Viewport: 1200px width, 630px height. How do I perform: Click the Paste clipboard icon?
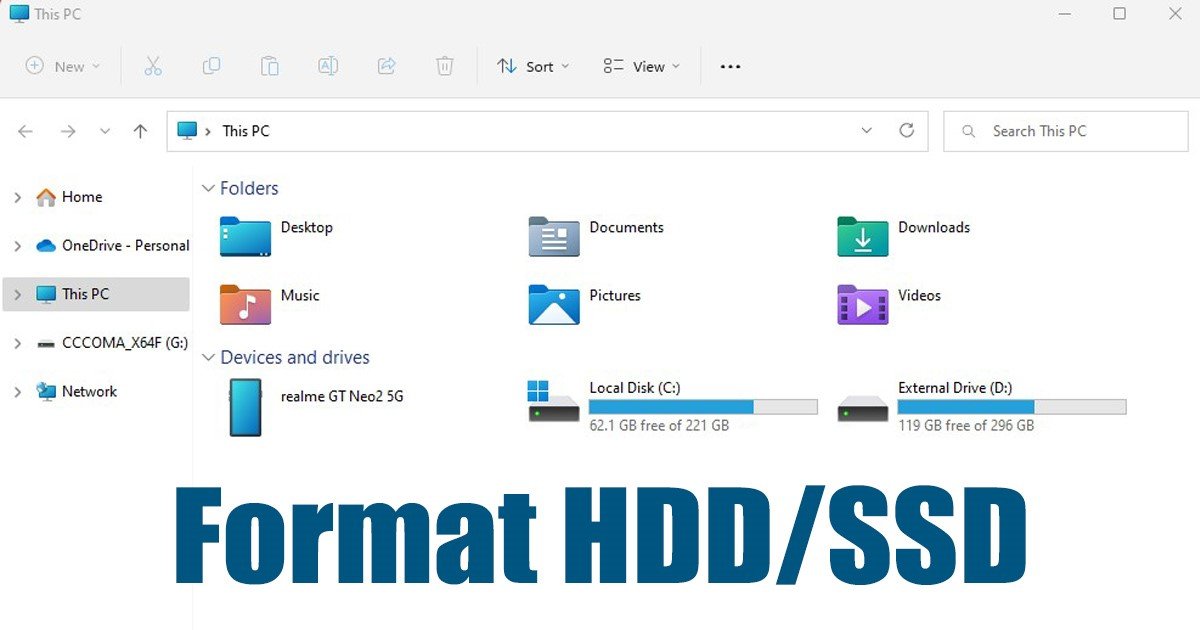[269, 66]
